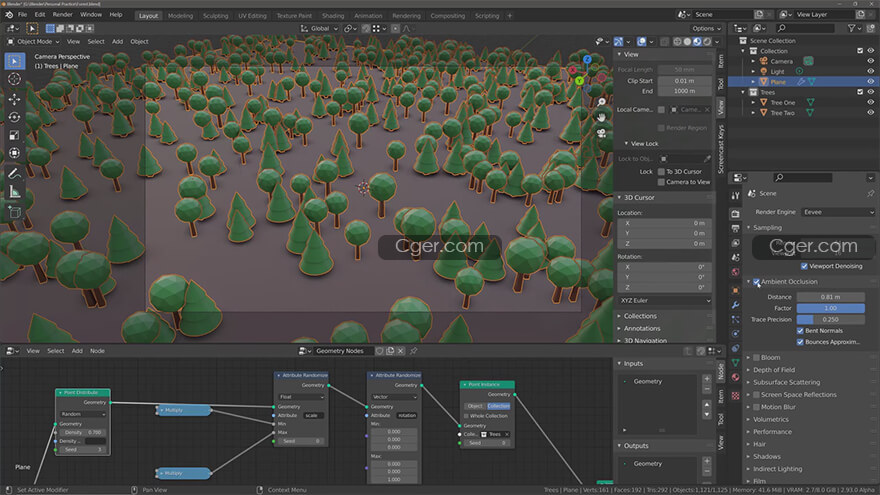This screenshot has height=495, width=880.
Task: Enable the Bloom checkbox
Action: (756, 358)
